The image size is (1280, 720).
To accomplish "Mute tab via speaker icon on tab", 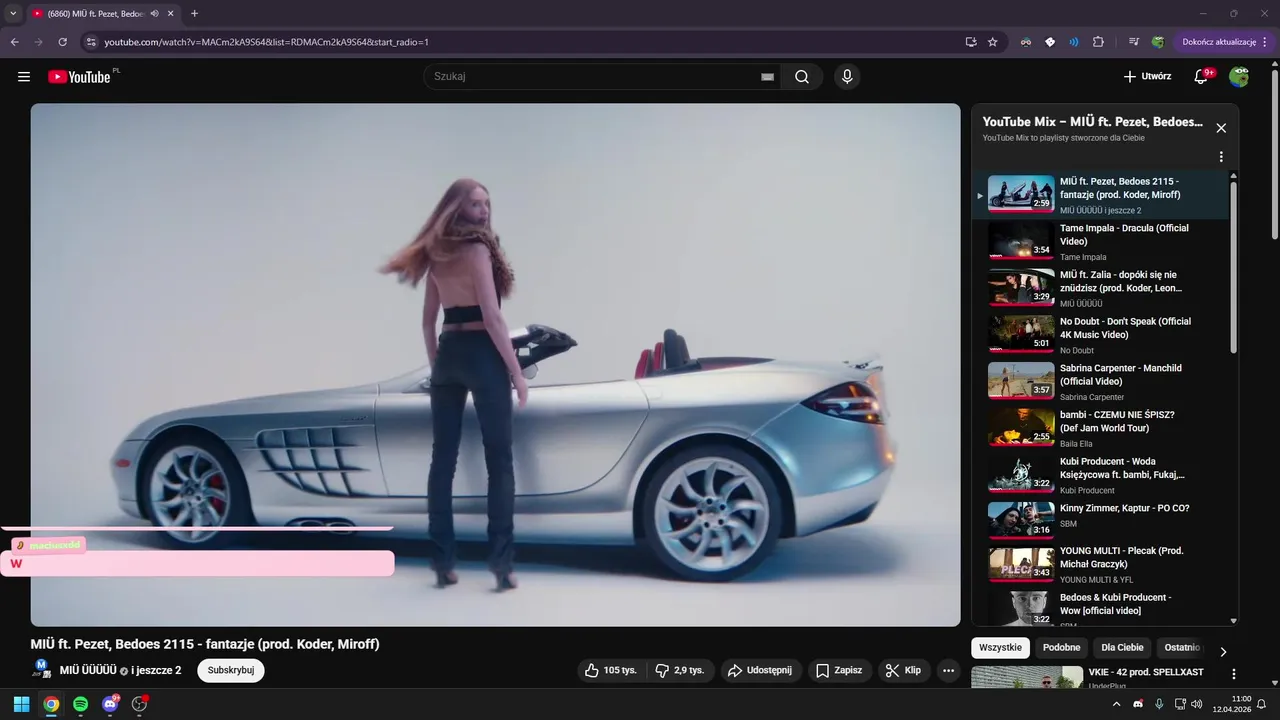I will 155,13.
